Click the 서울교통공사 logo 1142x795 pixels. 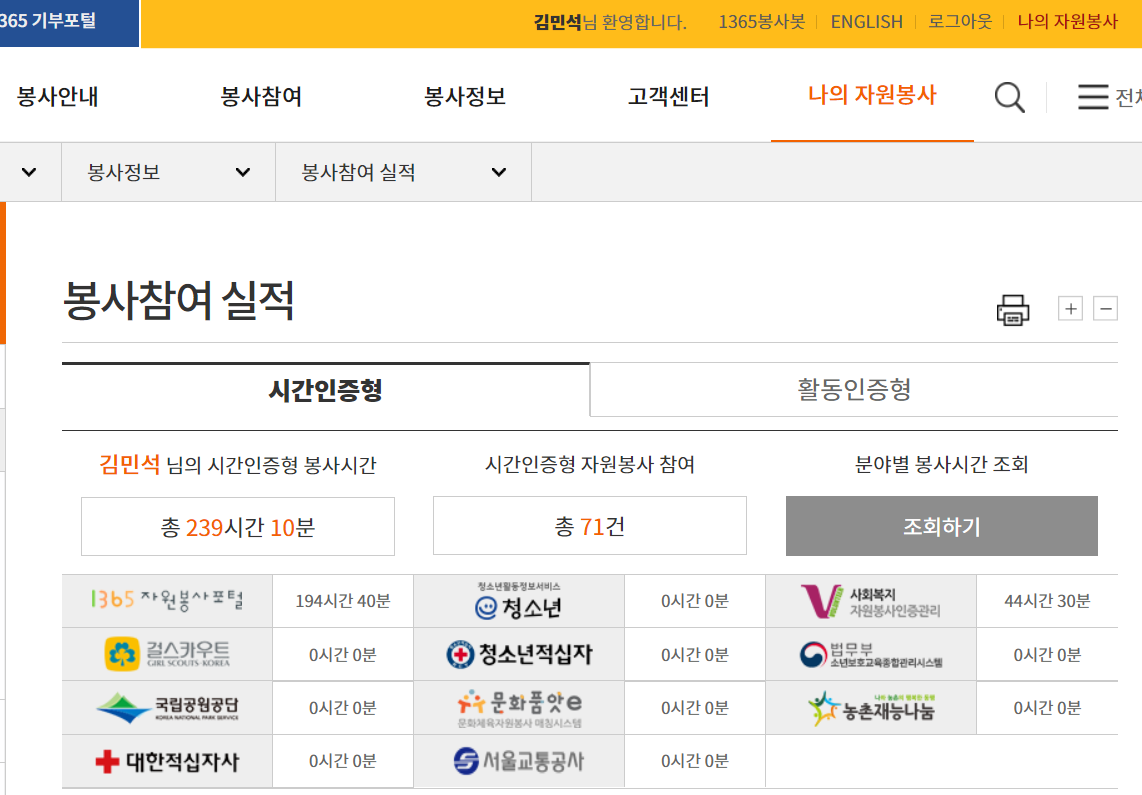[x=519, y=761]
